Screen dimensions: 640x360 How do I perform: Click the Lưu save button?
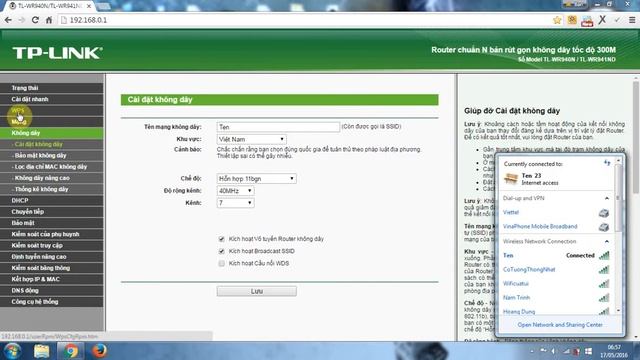coord(257,291)
